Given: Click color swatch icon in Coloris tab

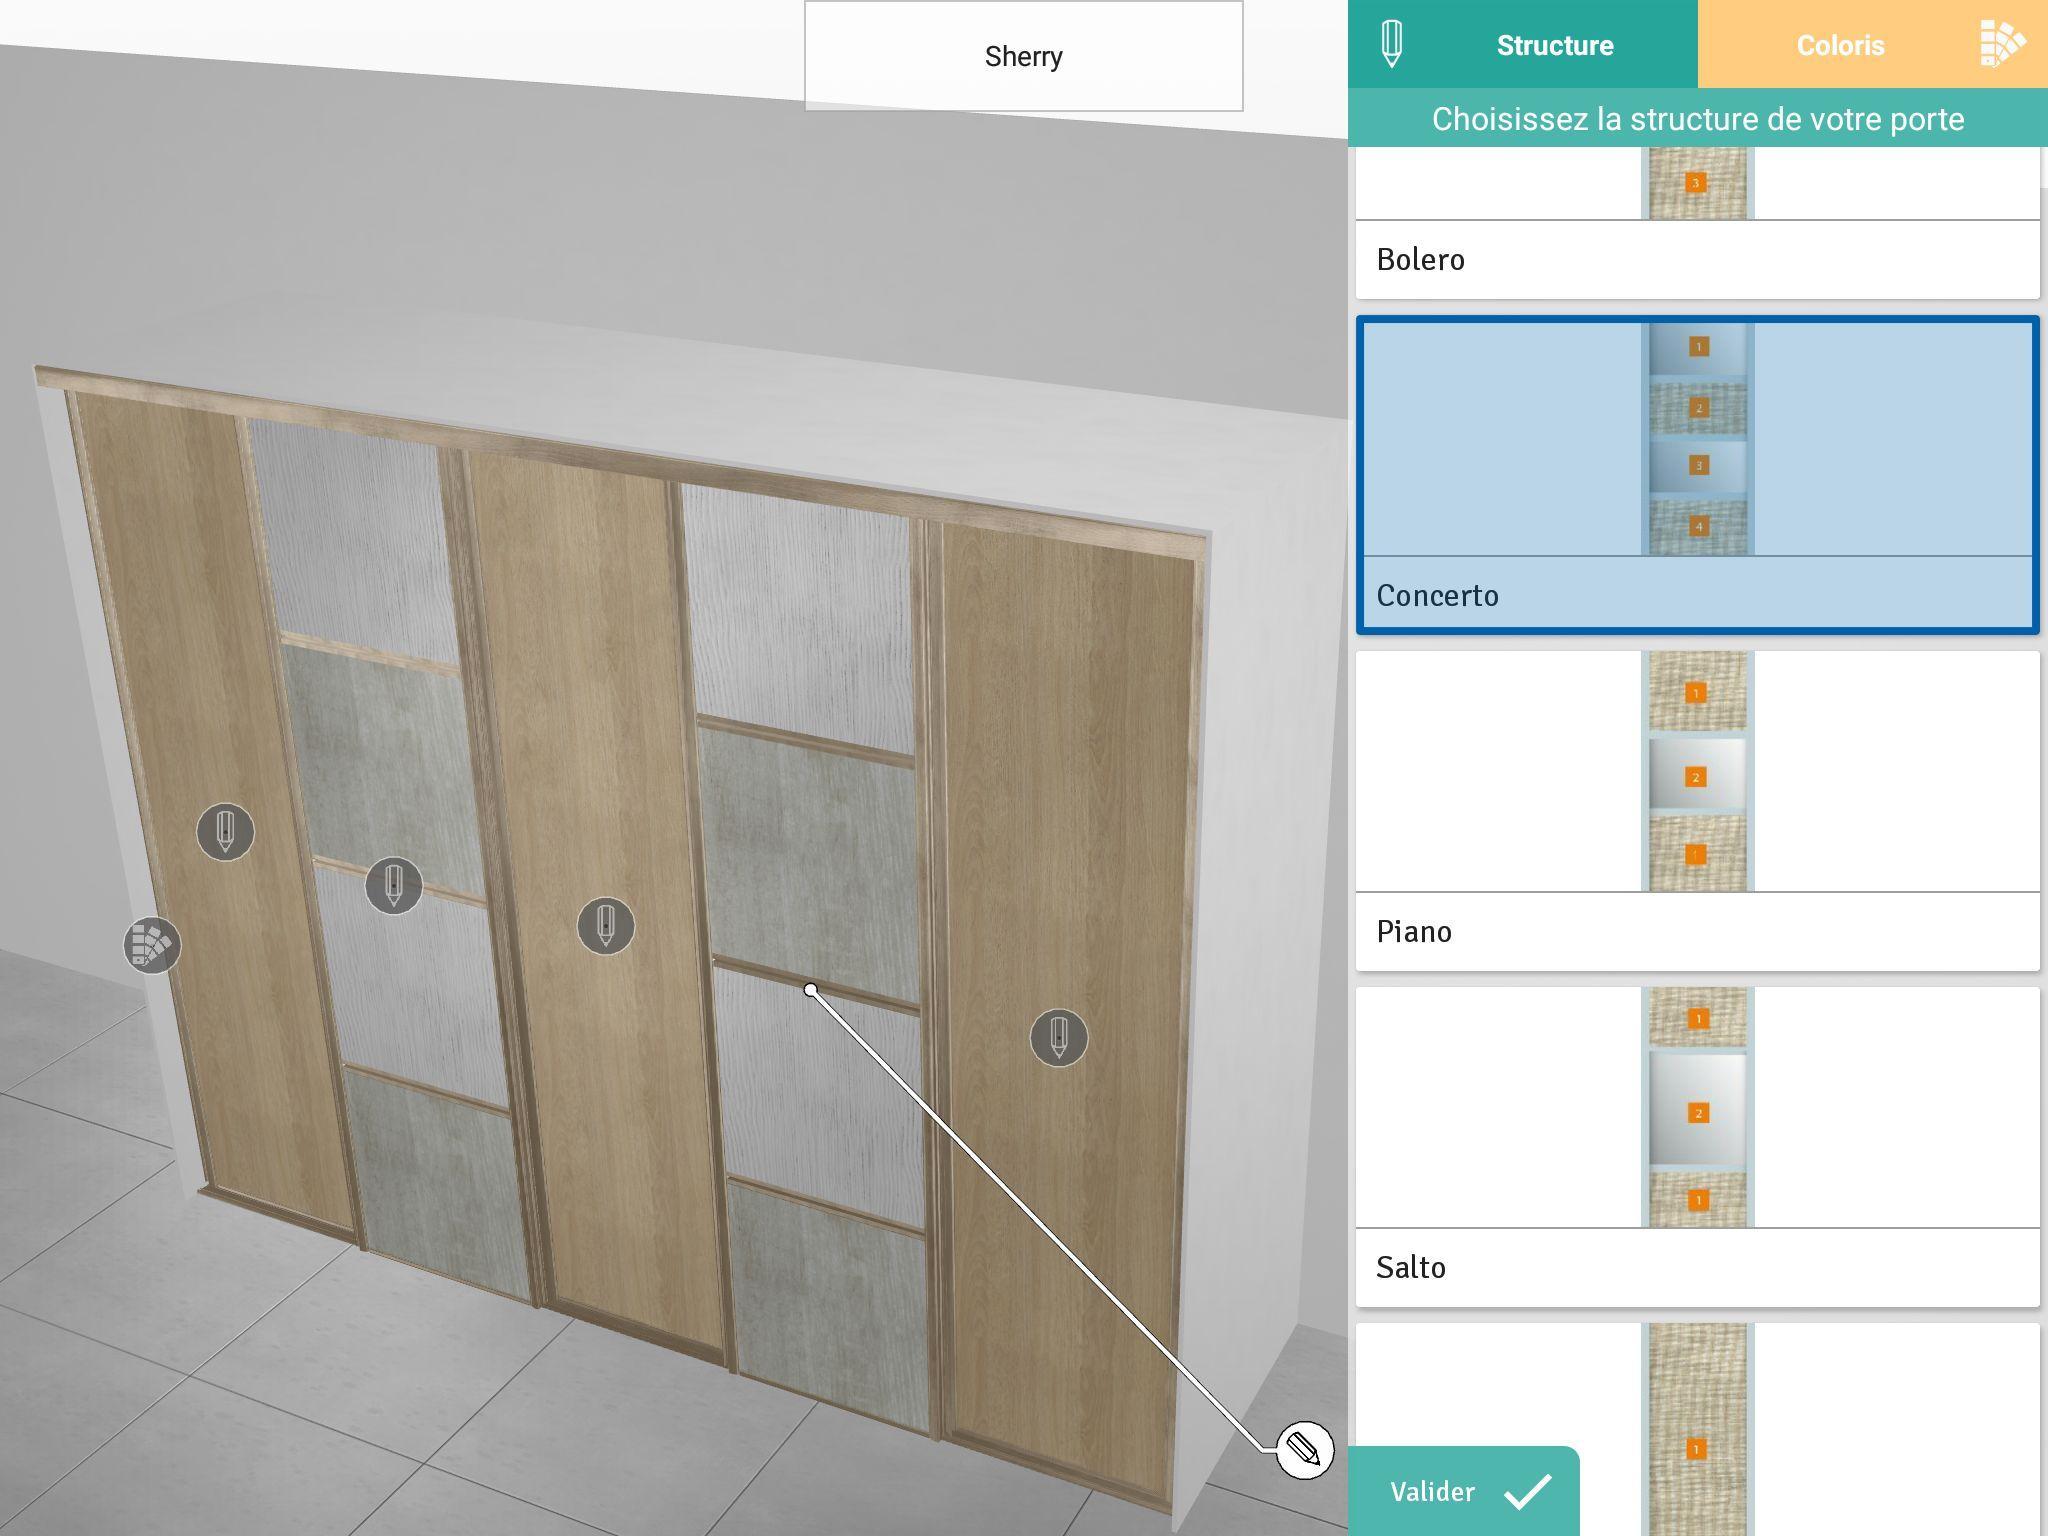Looking at the screenshot, I should pos(2001,44).
